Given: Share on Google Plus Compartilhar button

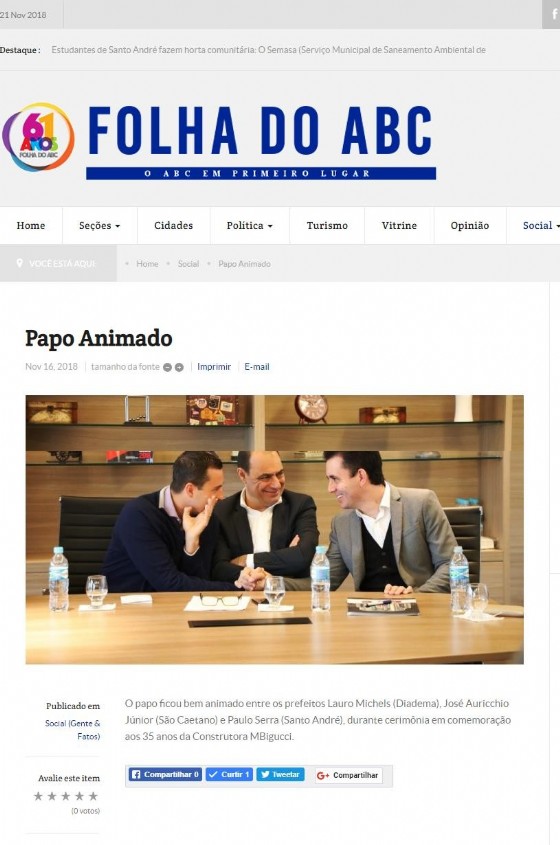Looking at the screenshot, I should pyautogui.click(x=348, y=775).
